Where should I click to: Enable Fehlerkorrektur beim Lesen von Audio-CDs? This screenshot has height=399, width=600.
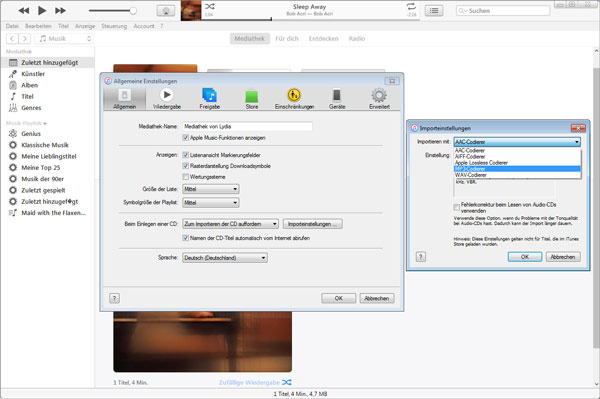coord(457,207)
